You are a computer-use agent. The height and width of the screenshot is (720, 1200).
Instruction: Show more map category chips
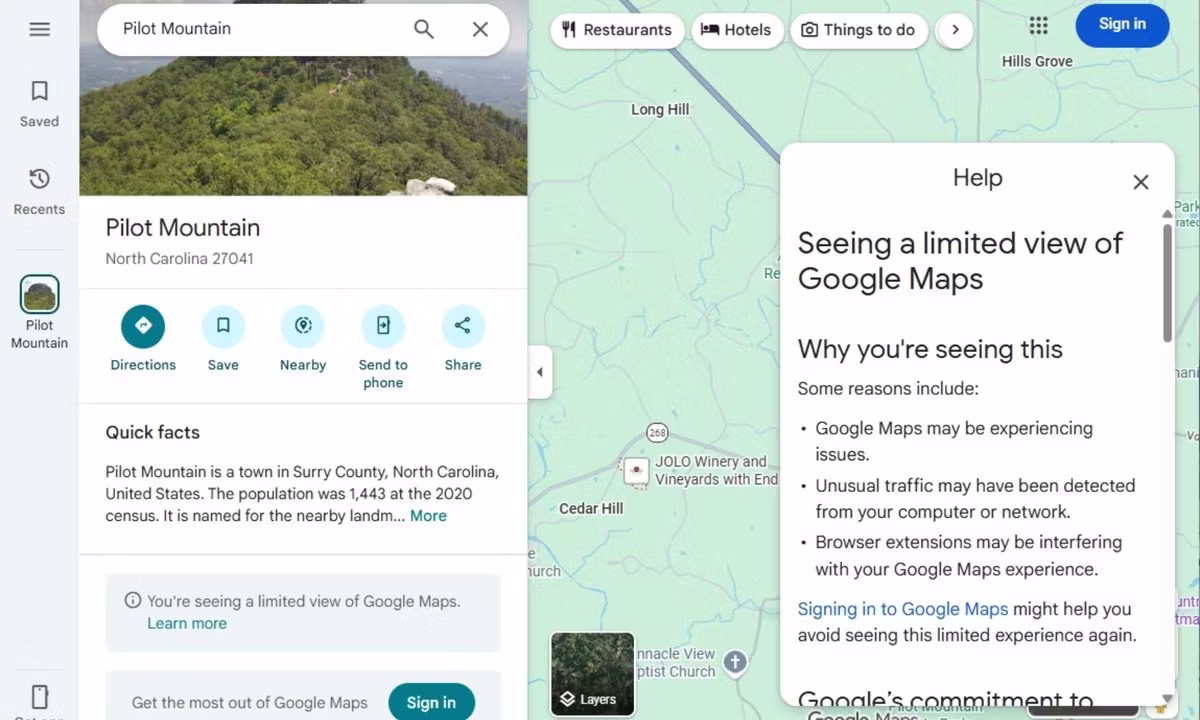pyautogui.click(x=955, y=30)
